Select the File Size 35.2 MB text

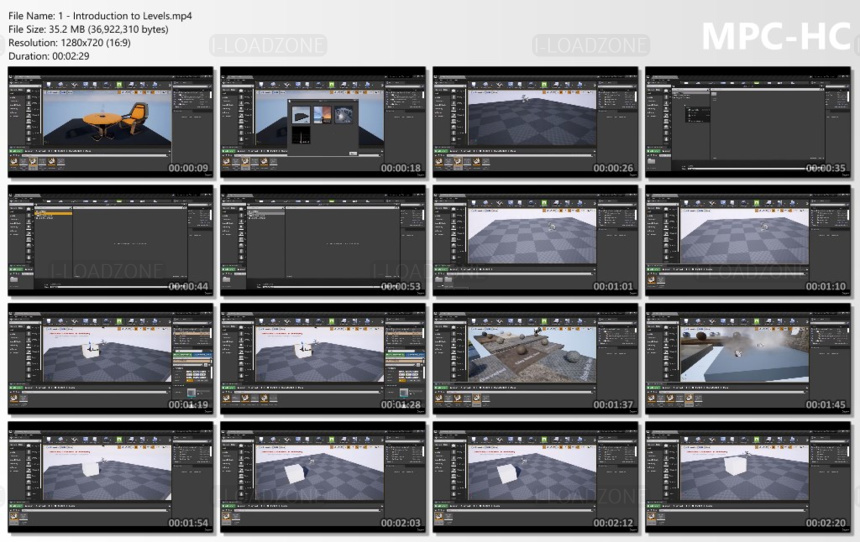click(x=88, y=29)
